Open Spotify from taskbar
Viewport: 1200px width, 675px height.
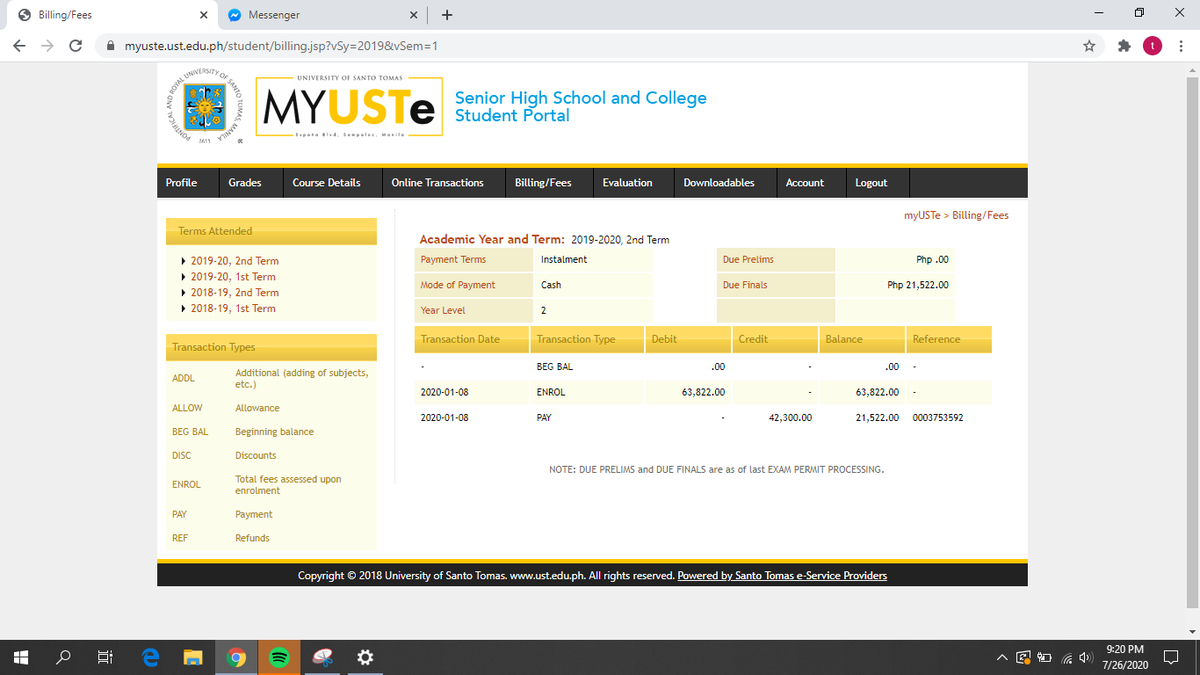tap(279, 657)
